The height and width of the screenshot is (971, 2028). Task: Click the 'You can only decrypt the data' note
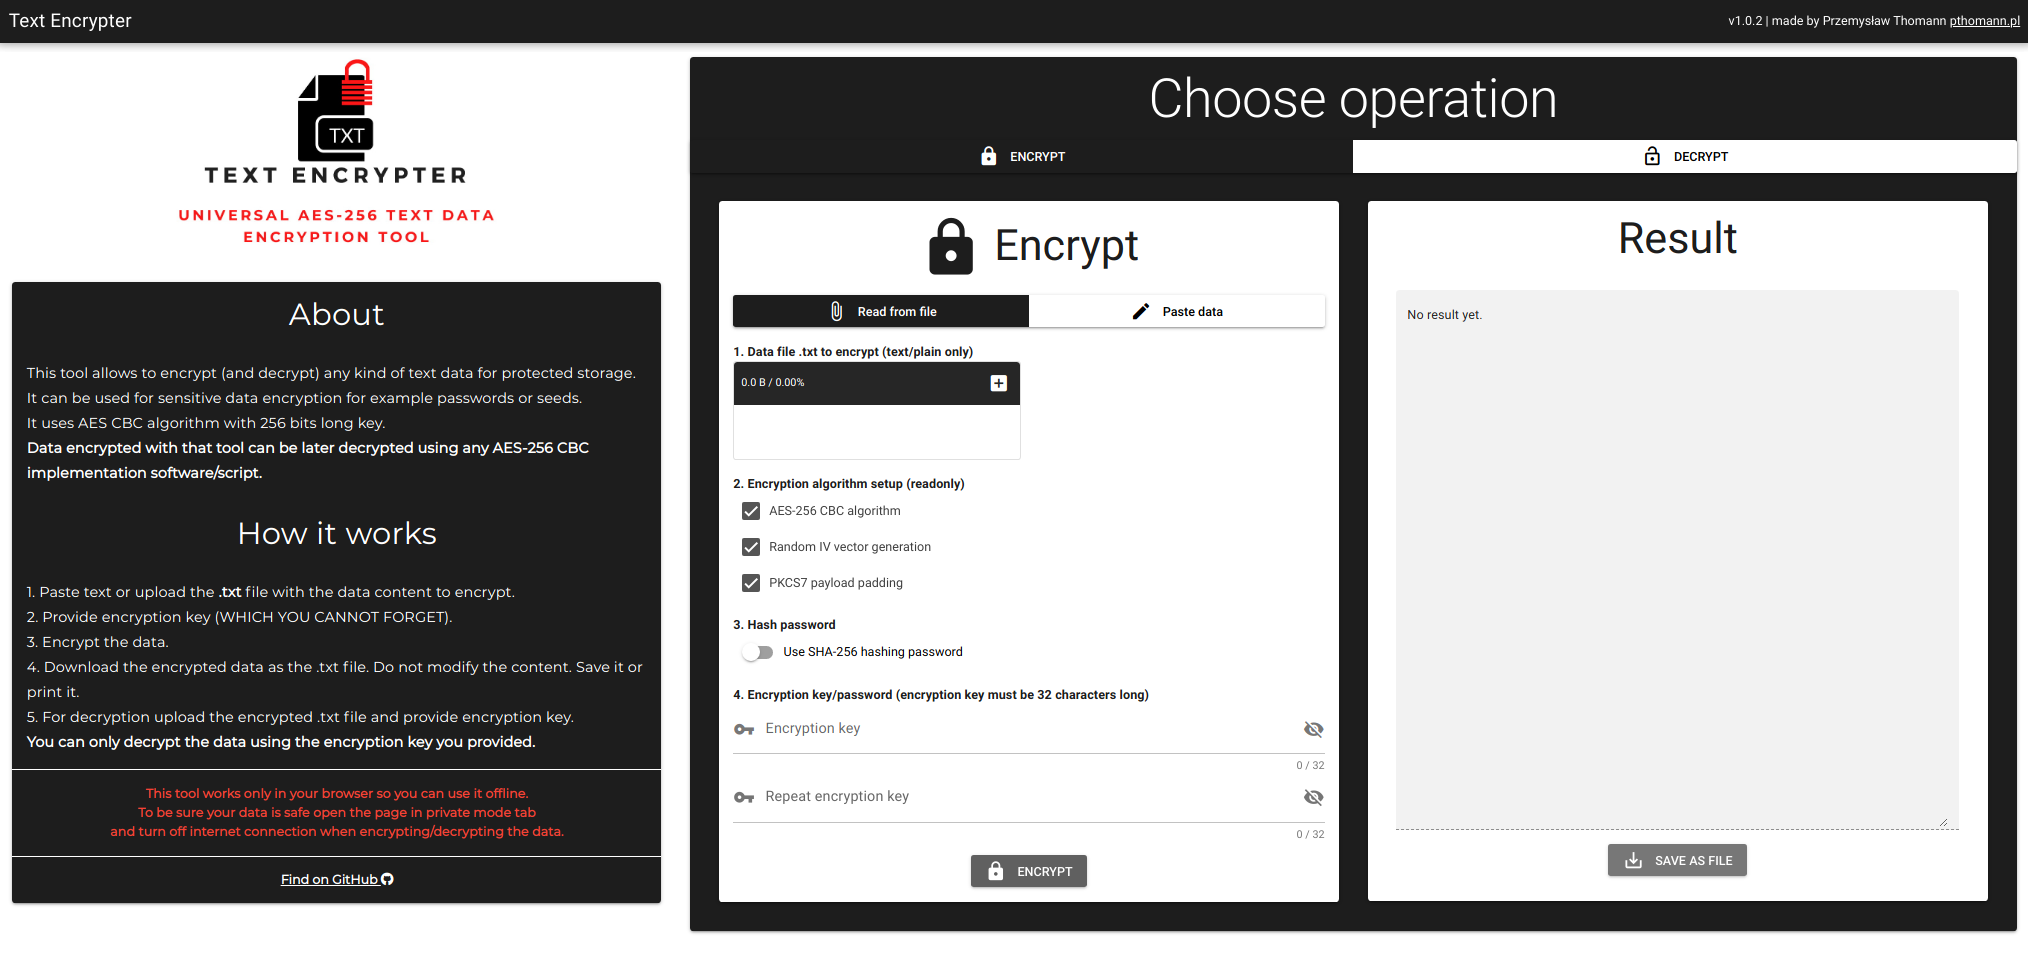(x=281, y=742)
